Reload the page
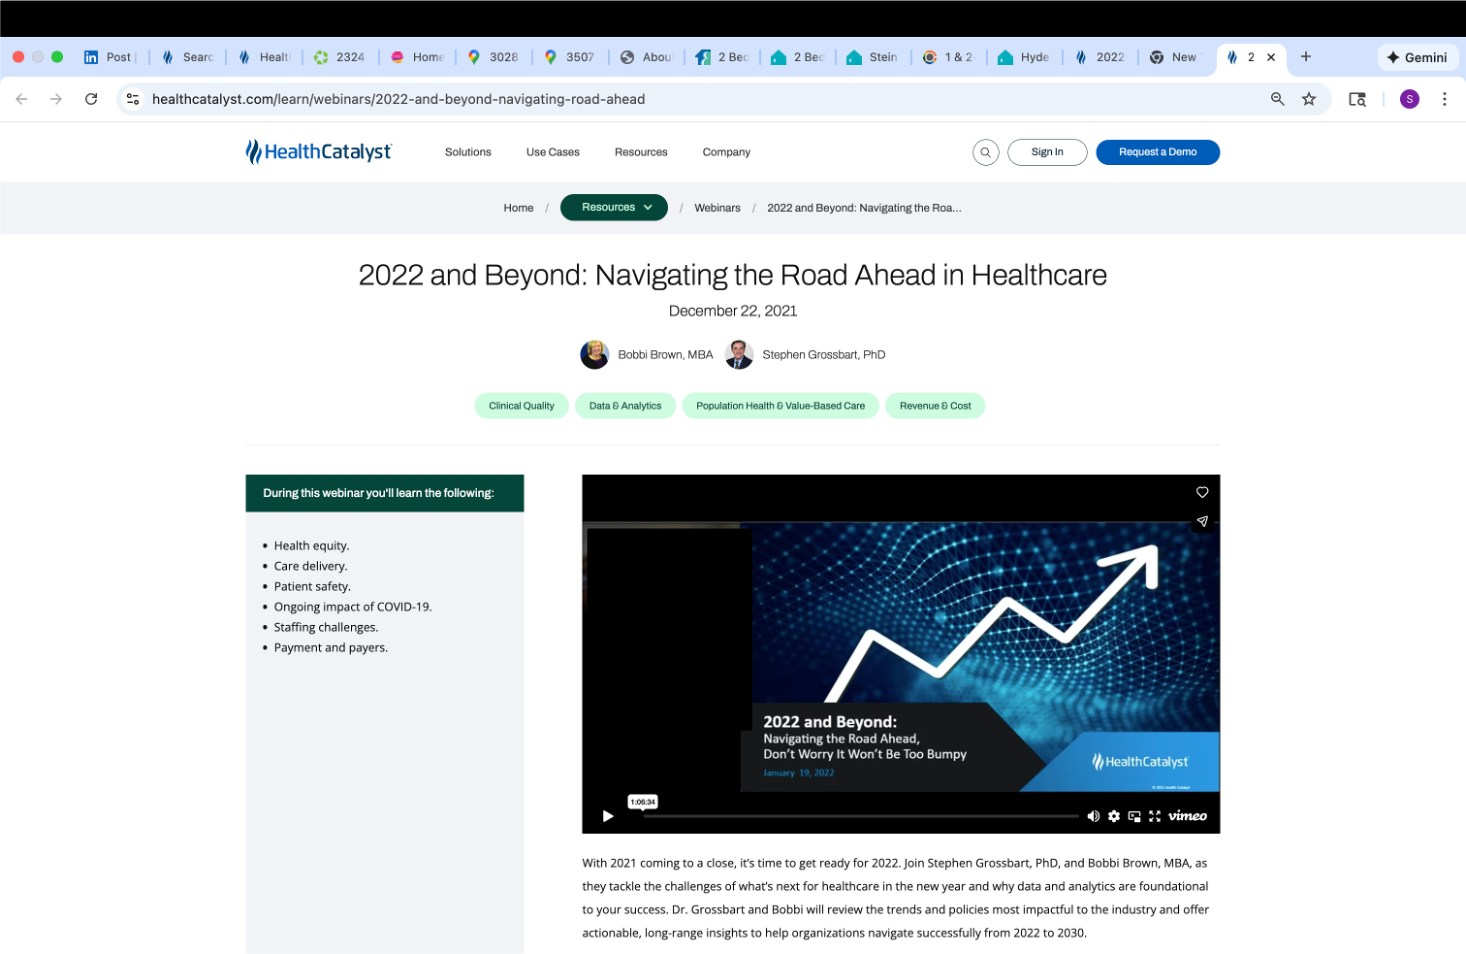1466x954 pixels. (x=91, y=99)
